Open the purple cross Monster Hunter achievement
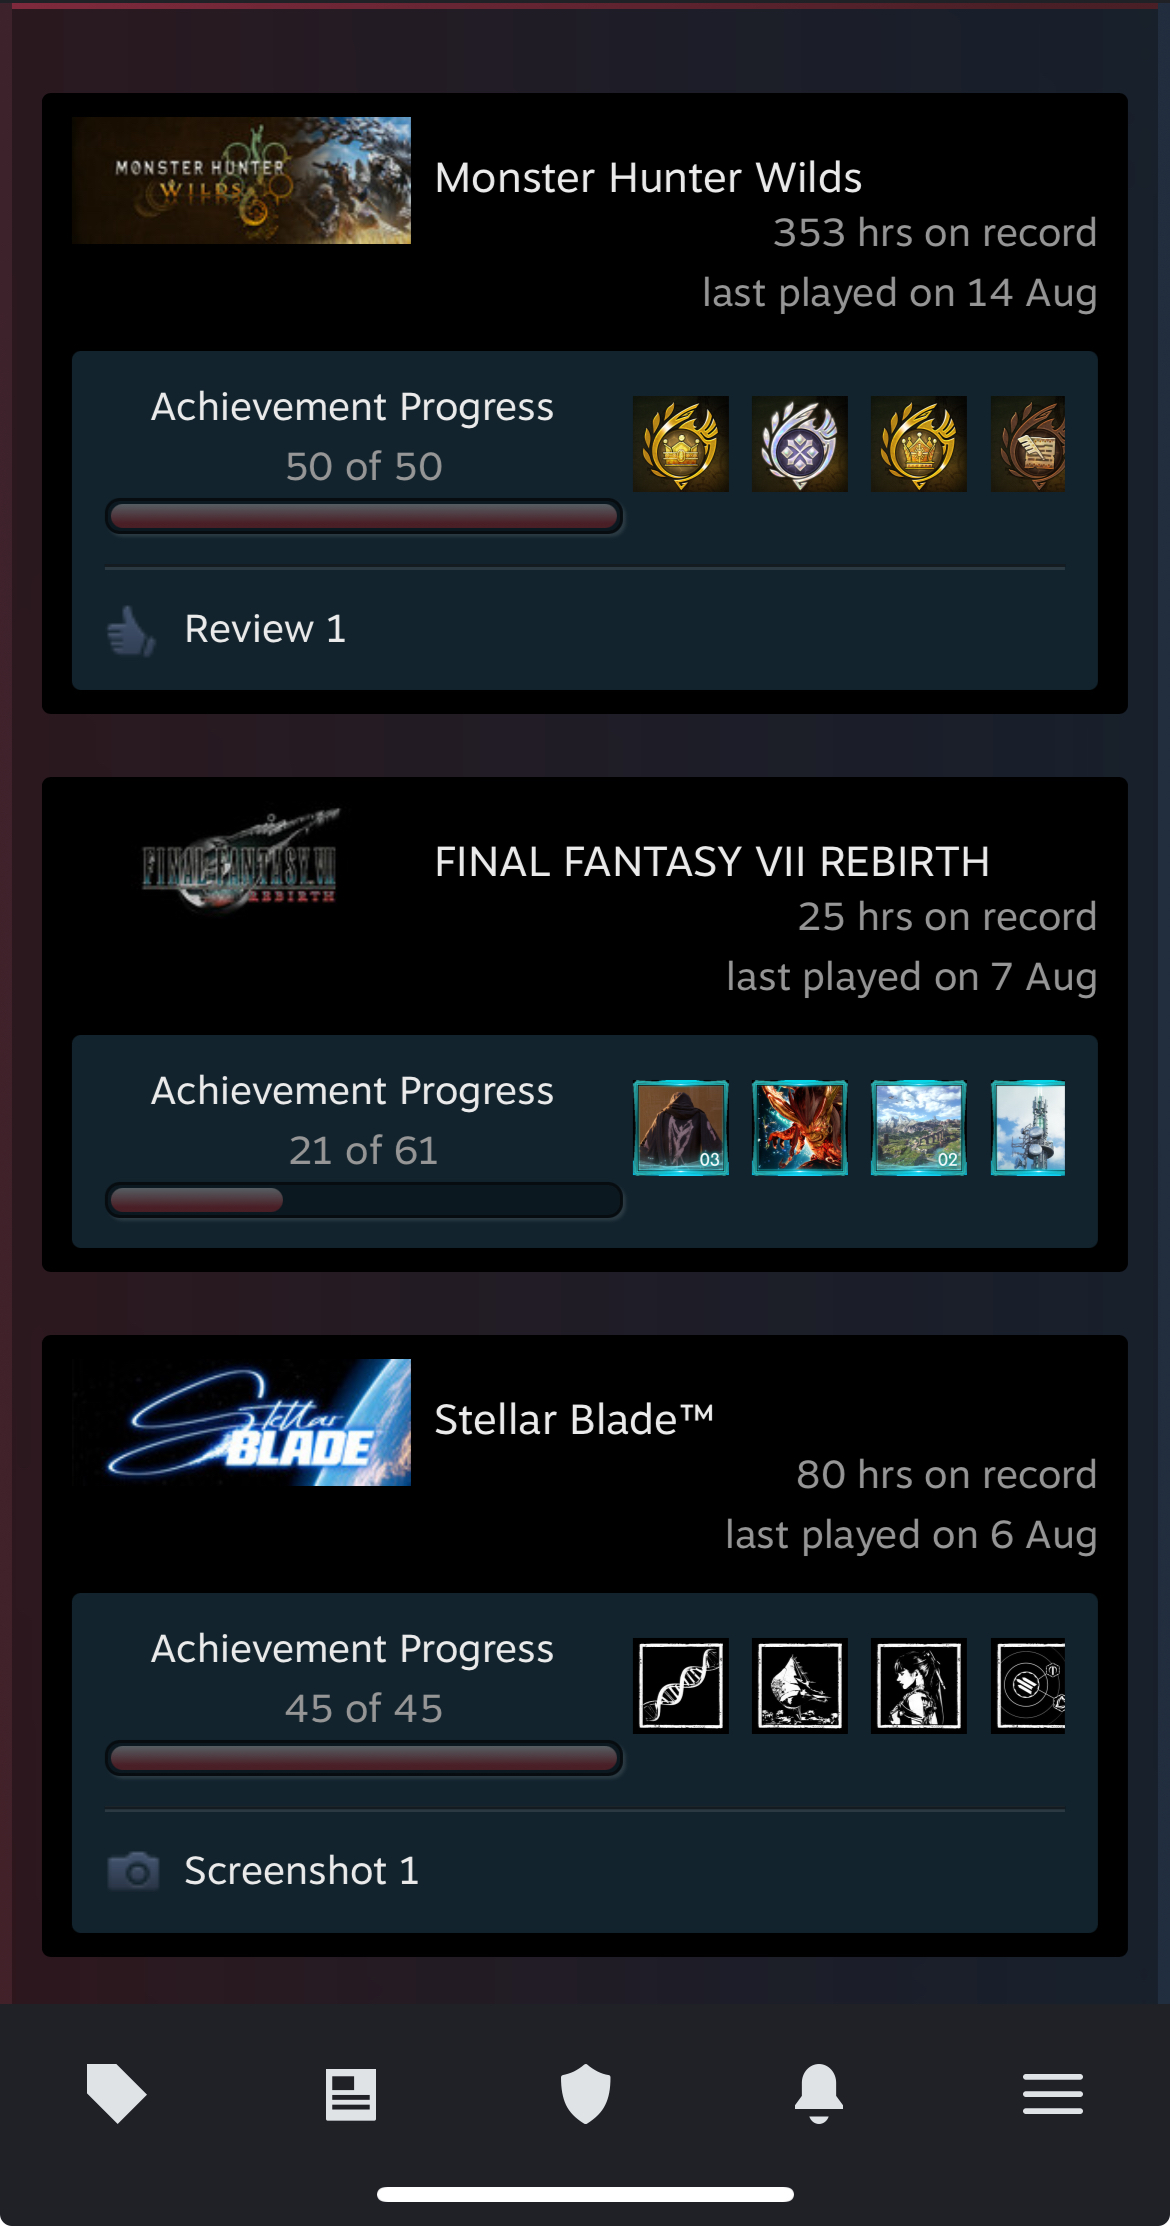The image size is (1170, 2226). 800,444
